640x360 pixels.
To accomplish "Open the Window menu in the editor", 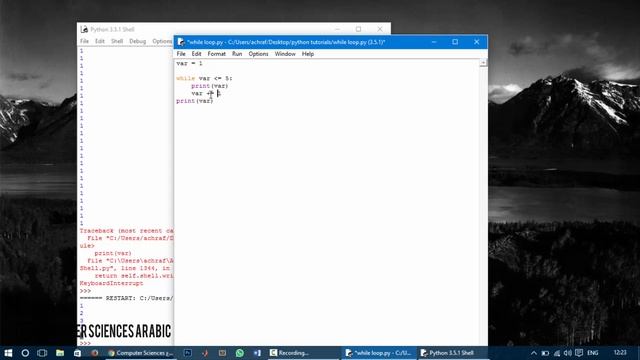I will [x=285, y=54].
